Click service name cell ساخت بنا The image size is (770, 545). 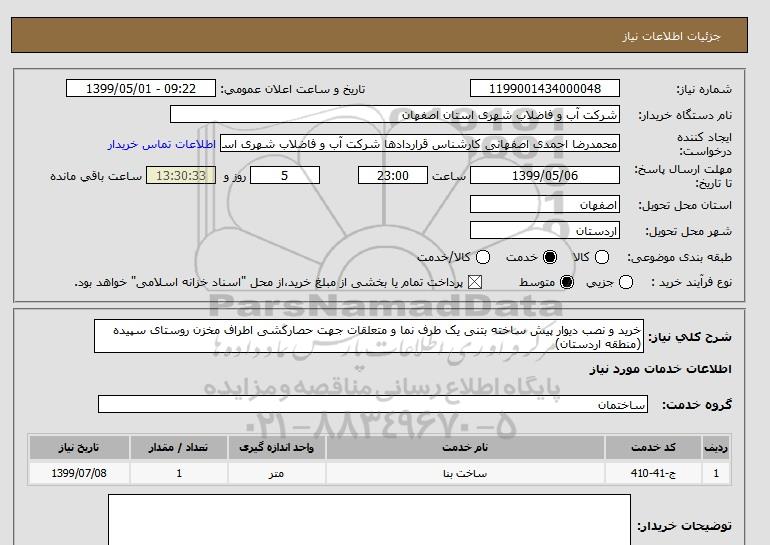[465, 473]
